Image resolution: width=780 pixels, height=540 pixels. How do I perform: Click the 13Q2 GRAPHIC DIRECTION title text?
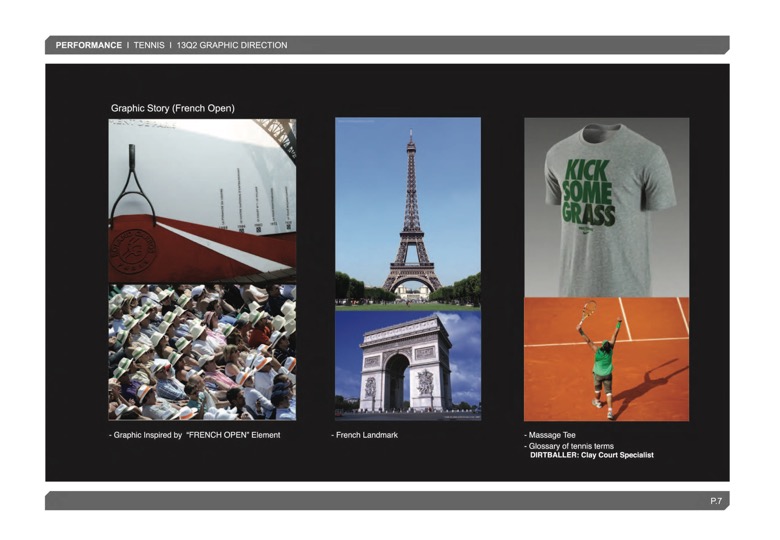pyautogui.click(x=231, y=45)
